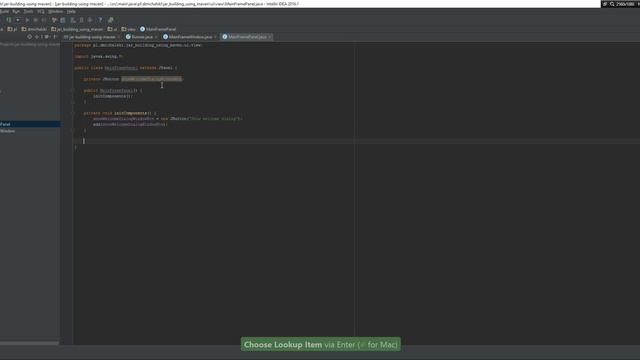Open the Help menu
The image size is (640, 360).
tap(71, 11)
